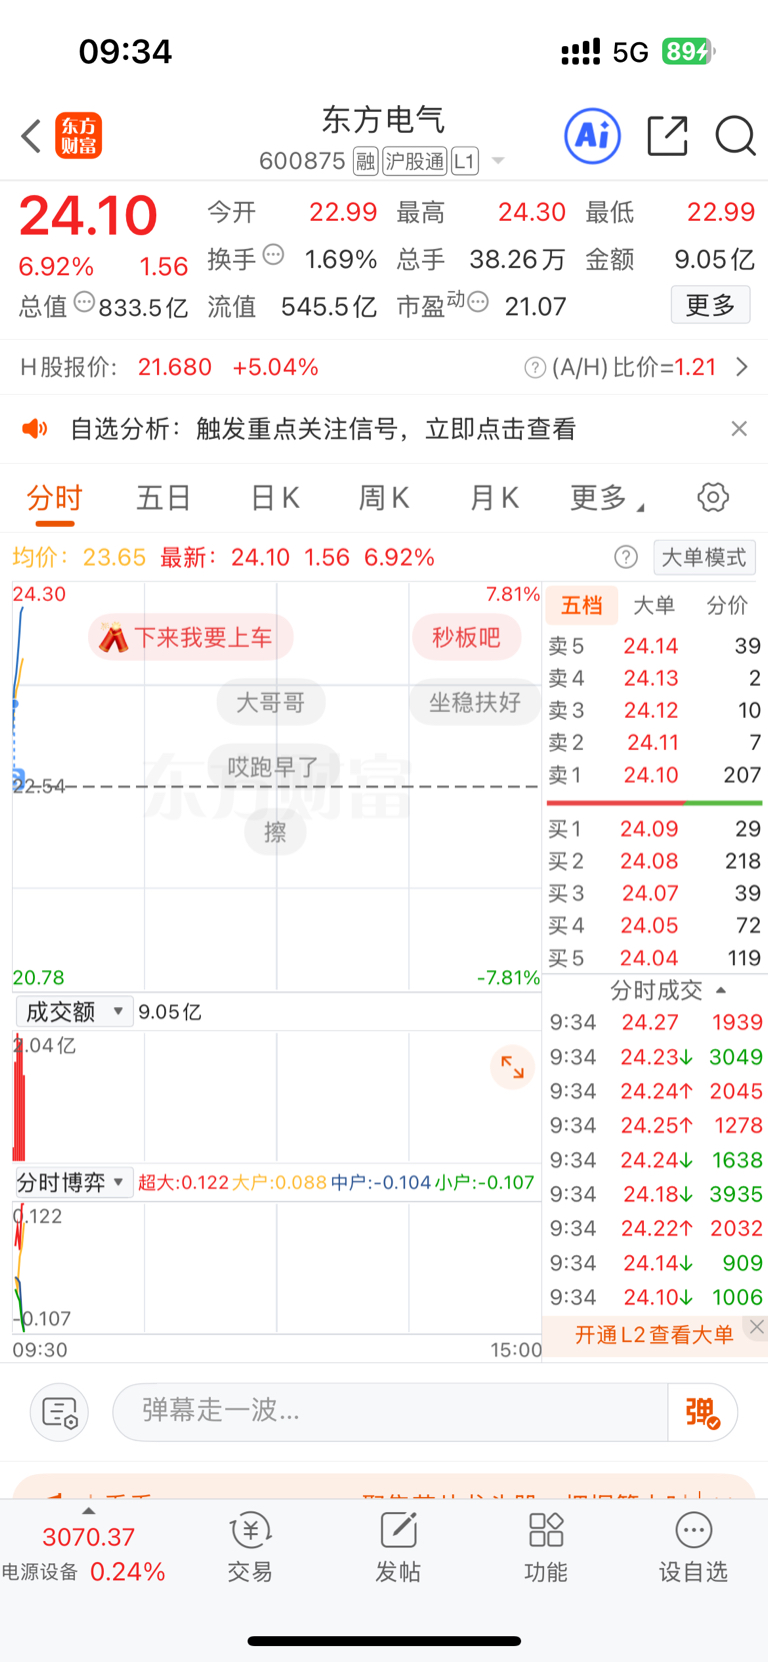The width and height of the screenshot is (768, 1663).
Task: Open the Ai assistant icon
Action: [x=592, y=135]
